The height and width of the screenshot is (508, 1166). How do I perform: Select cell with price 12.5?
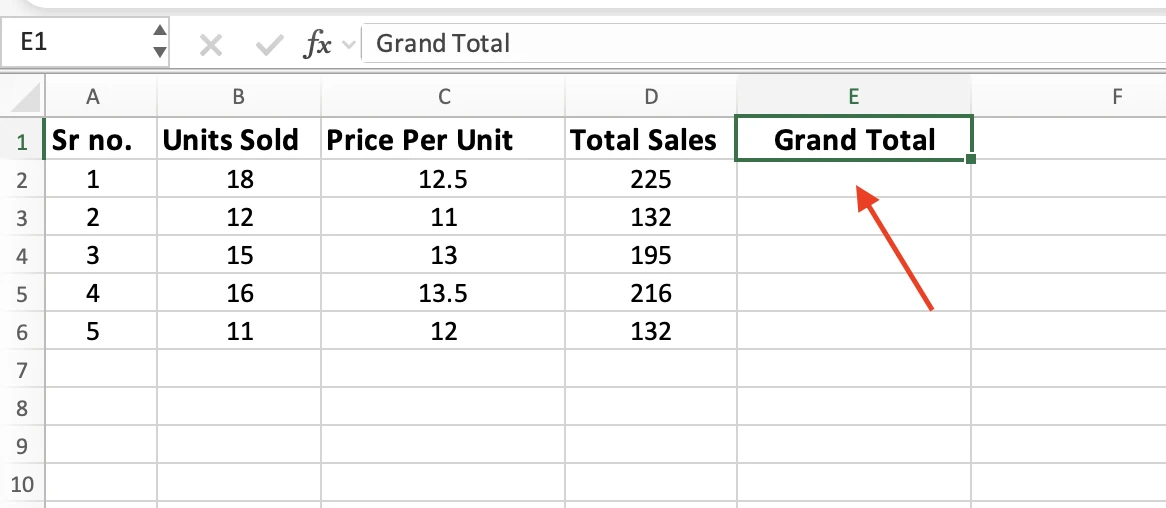point(443,179)
